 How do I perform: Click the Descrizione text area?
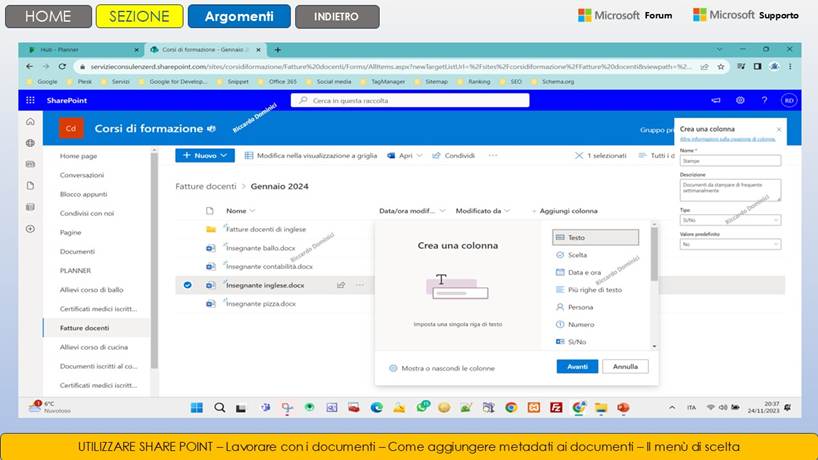[x=730, y=190]
